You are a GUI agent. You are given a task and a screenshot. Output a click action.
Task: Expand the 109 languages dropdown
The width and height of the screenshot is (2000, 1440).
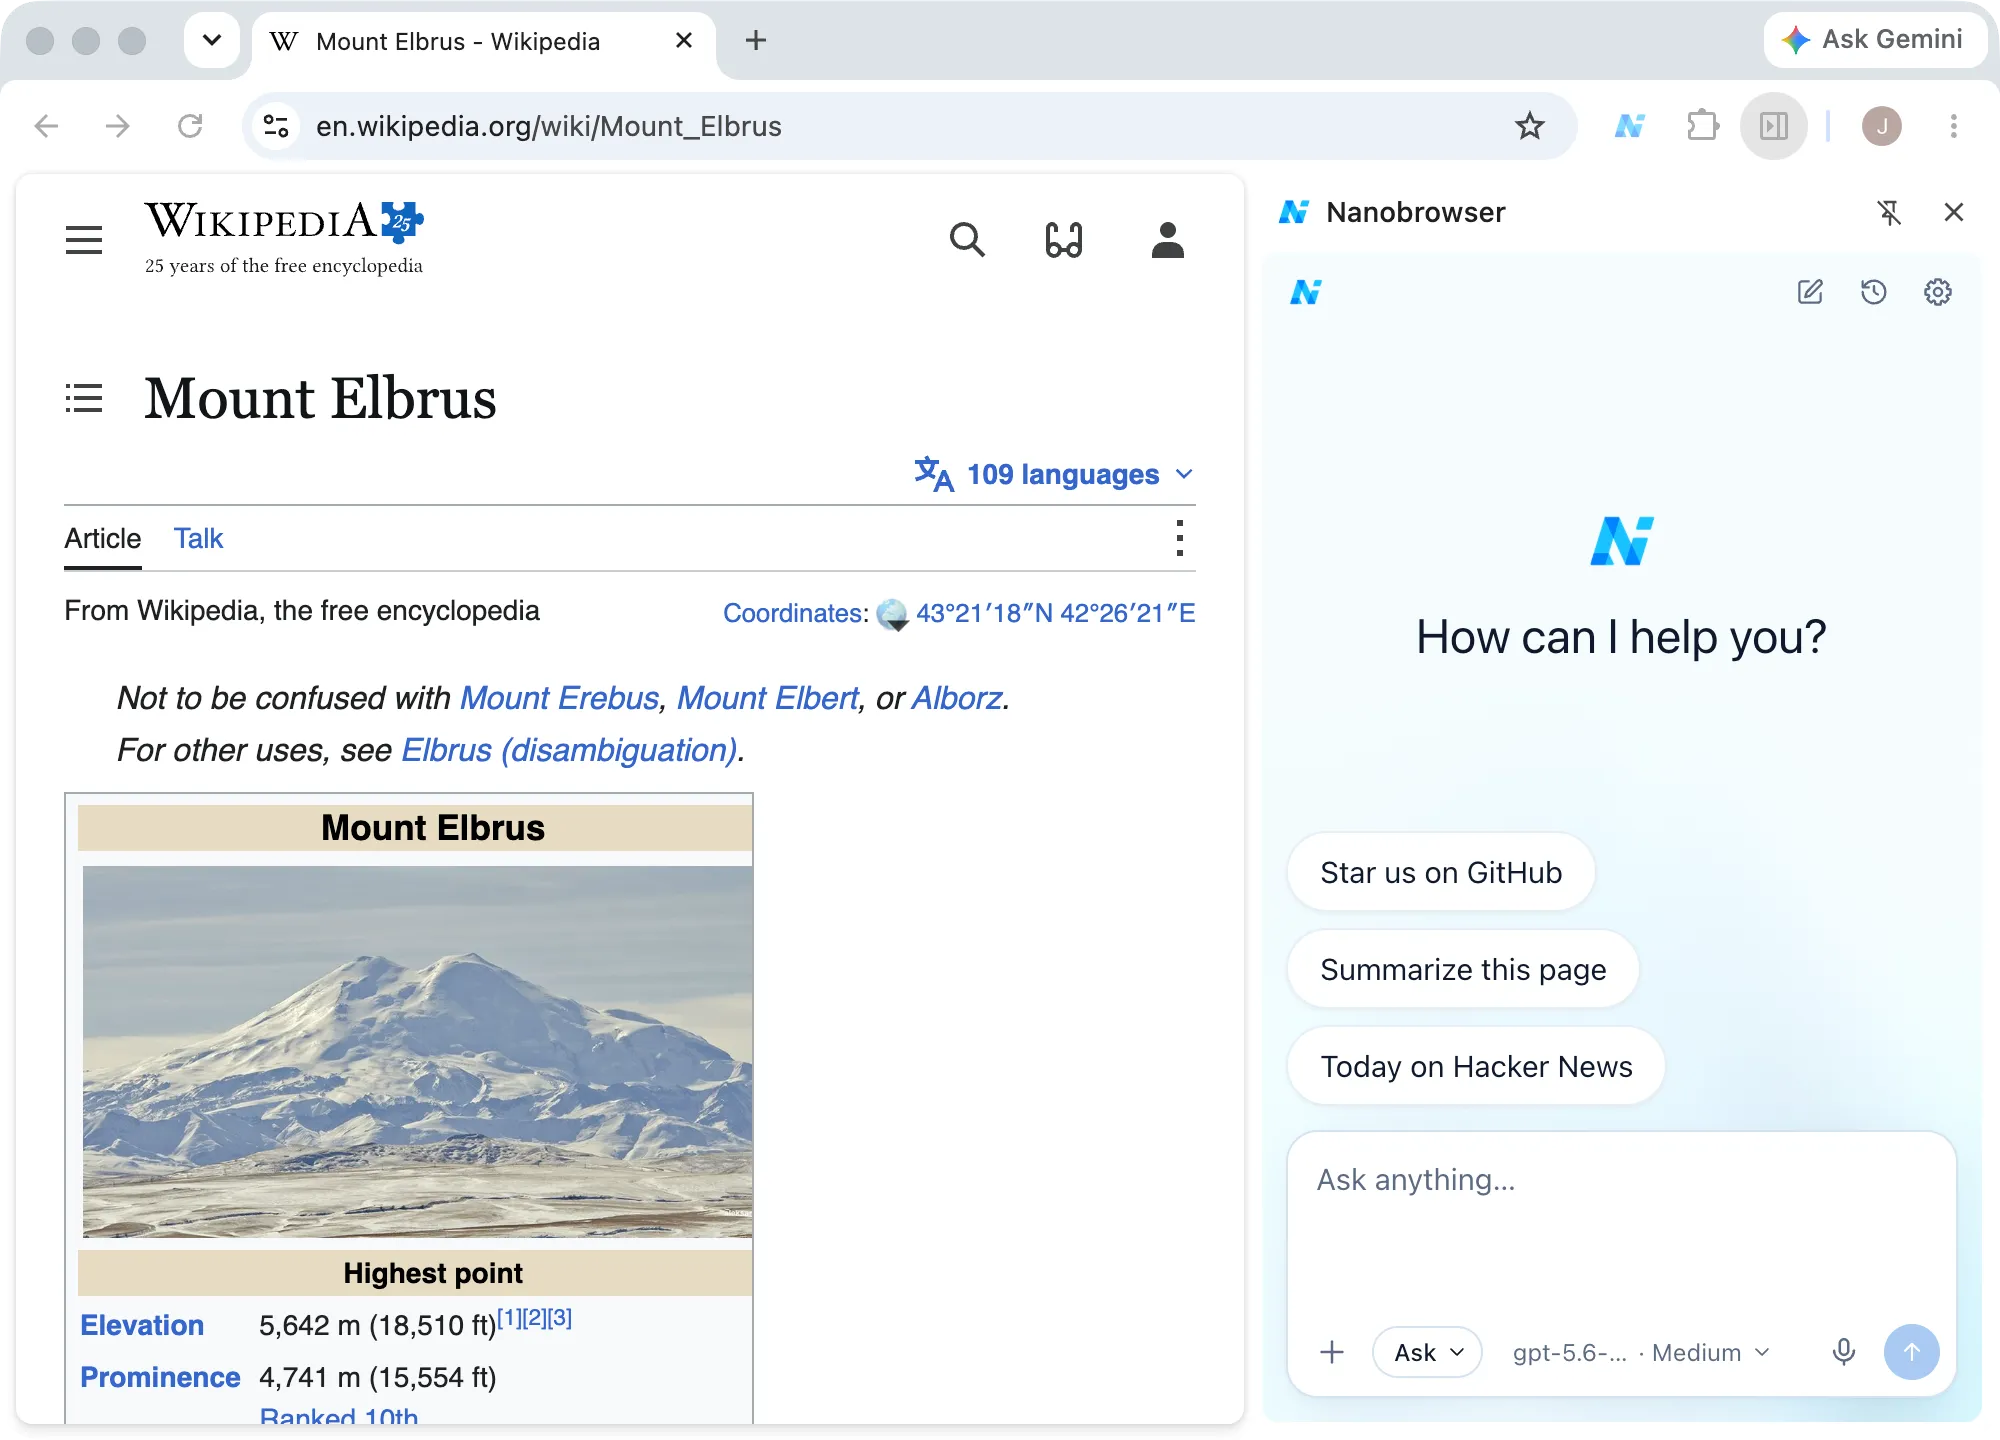(1055, 474)
